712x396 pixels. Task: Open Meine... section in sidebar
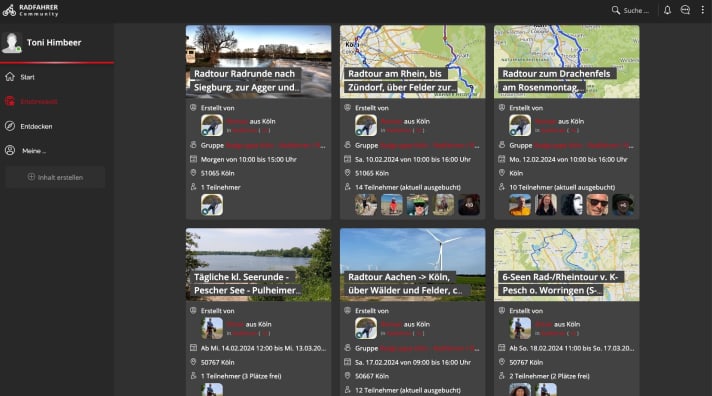point(34,151)
